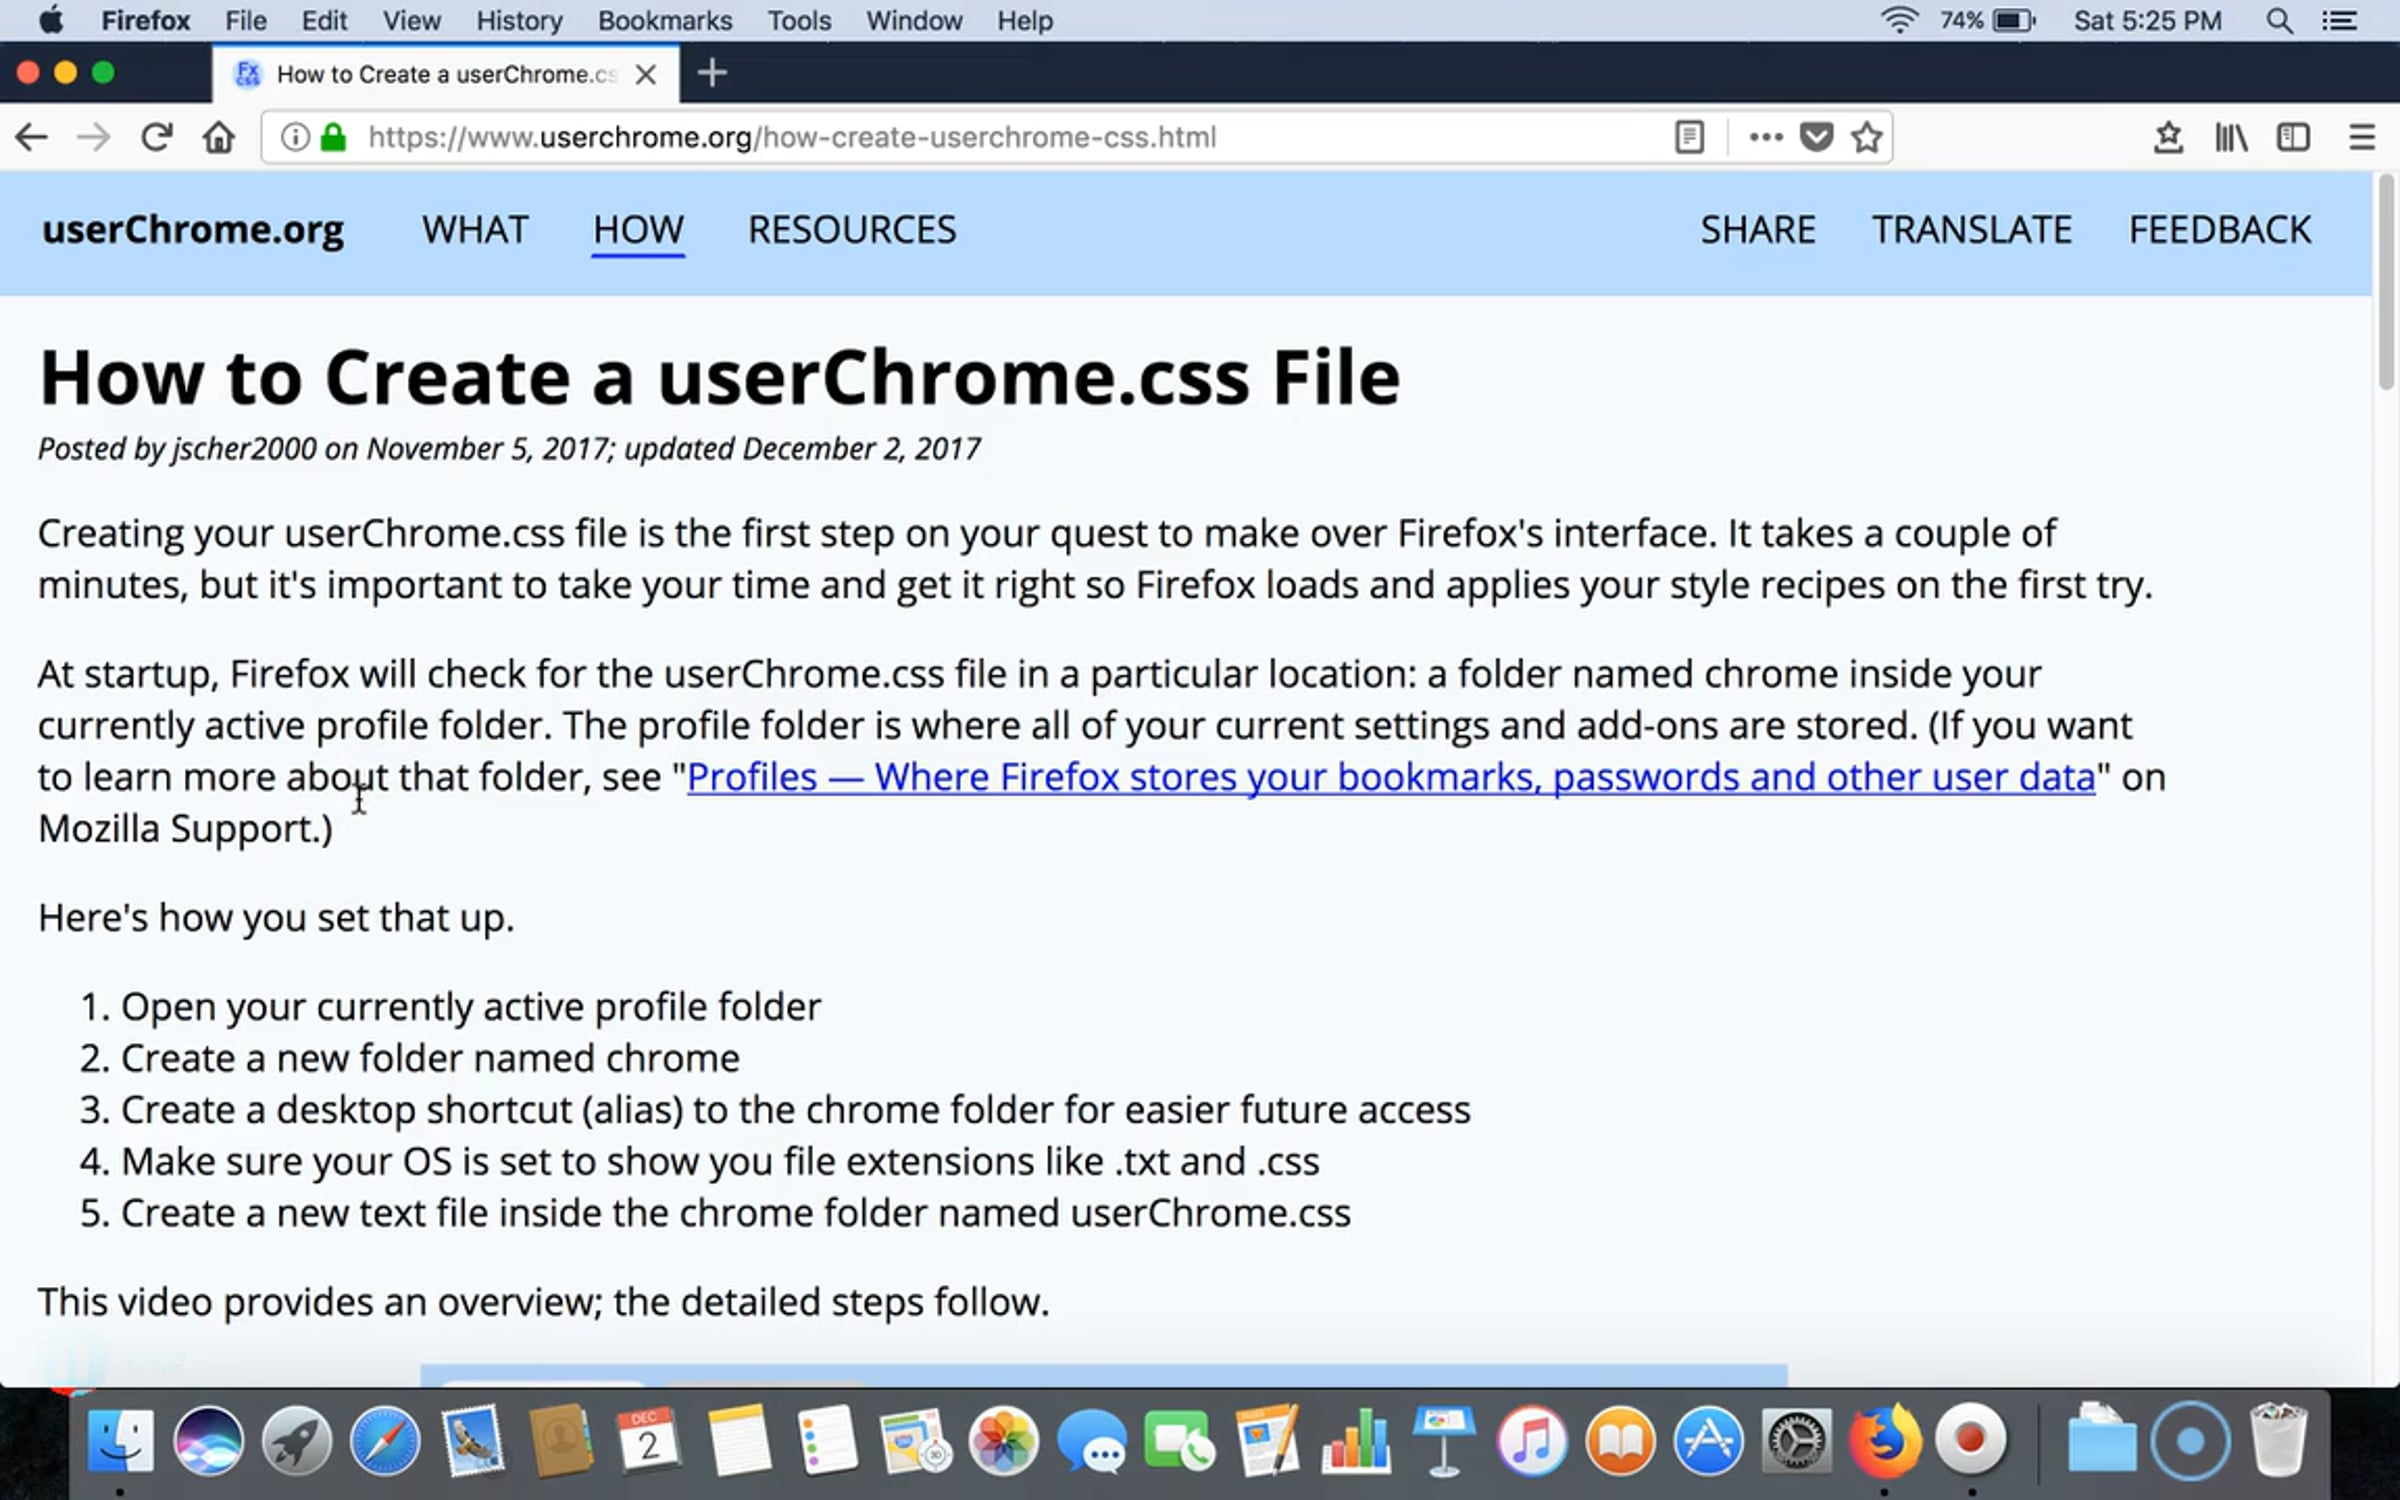Click the page's vertical scrollbar thumb
The height and width of the screenshot is (1500, 2400).
2386,283
